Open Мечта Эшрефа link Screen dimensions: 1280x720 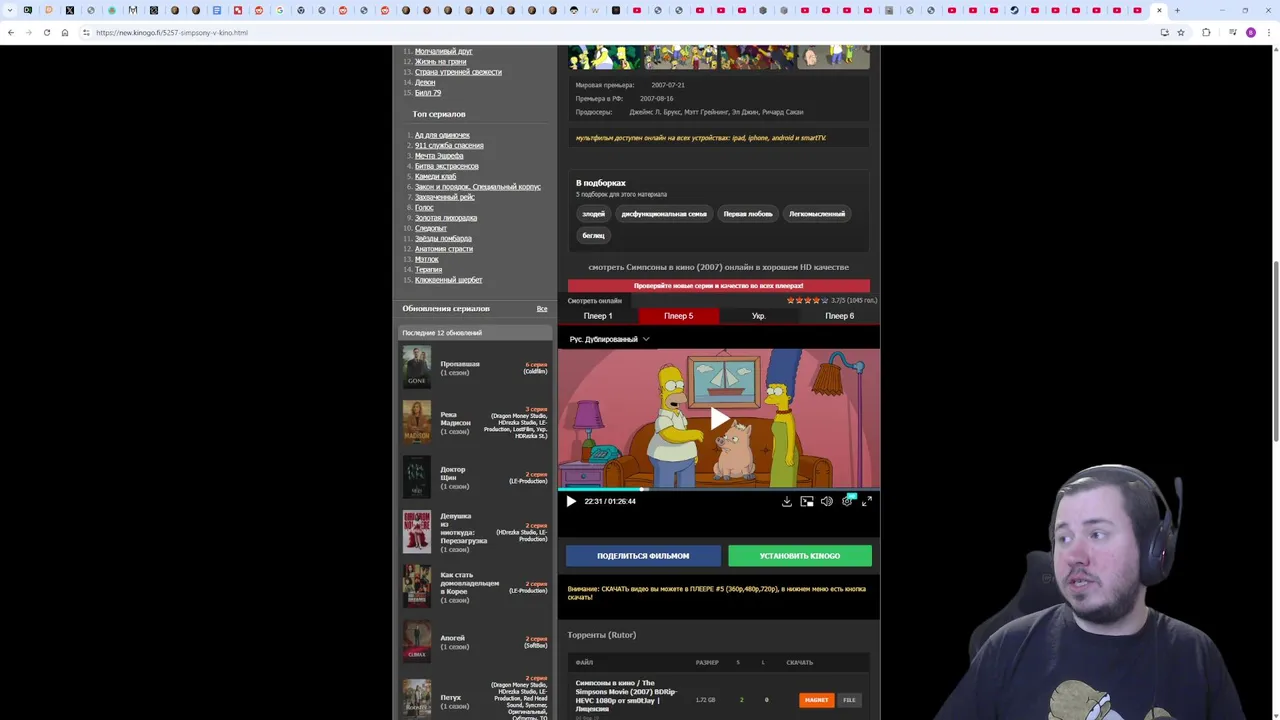439,156
